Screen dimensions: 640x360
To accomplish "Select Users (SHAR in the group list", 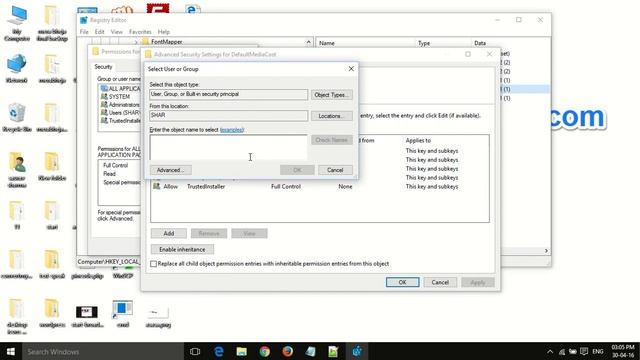I will coord(120,113).
